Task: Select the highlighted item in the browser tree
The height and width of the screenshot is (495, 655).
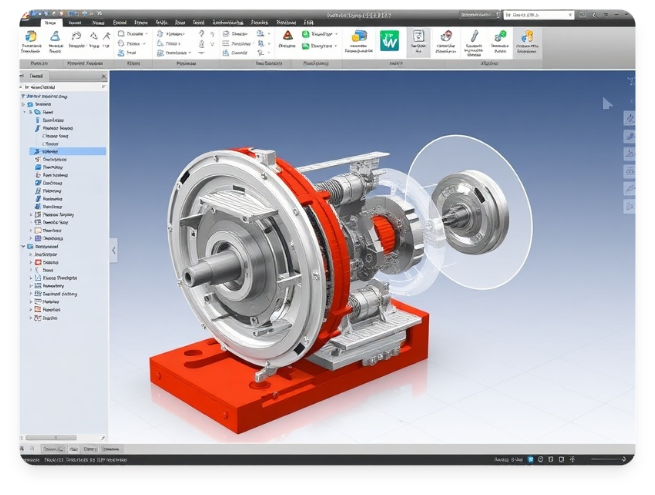Action: click(x=60, y=151)
